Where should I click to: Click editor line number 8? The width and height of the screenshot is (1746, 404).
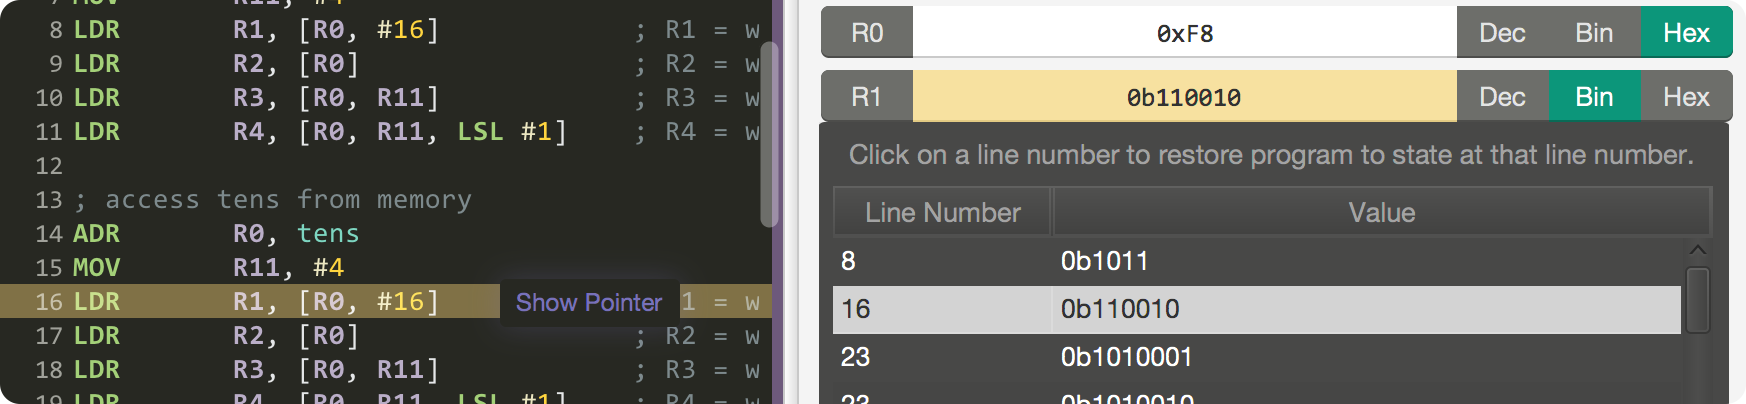(x=56, y=30)
